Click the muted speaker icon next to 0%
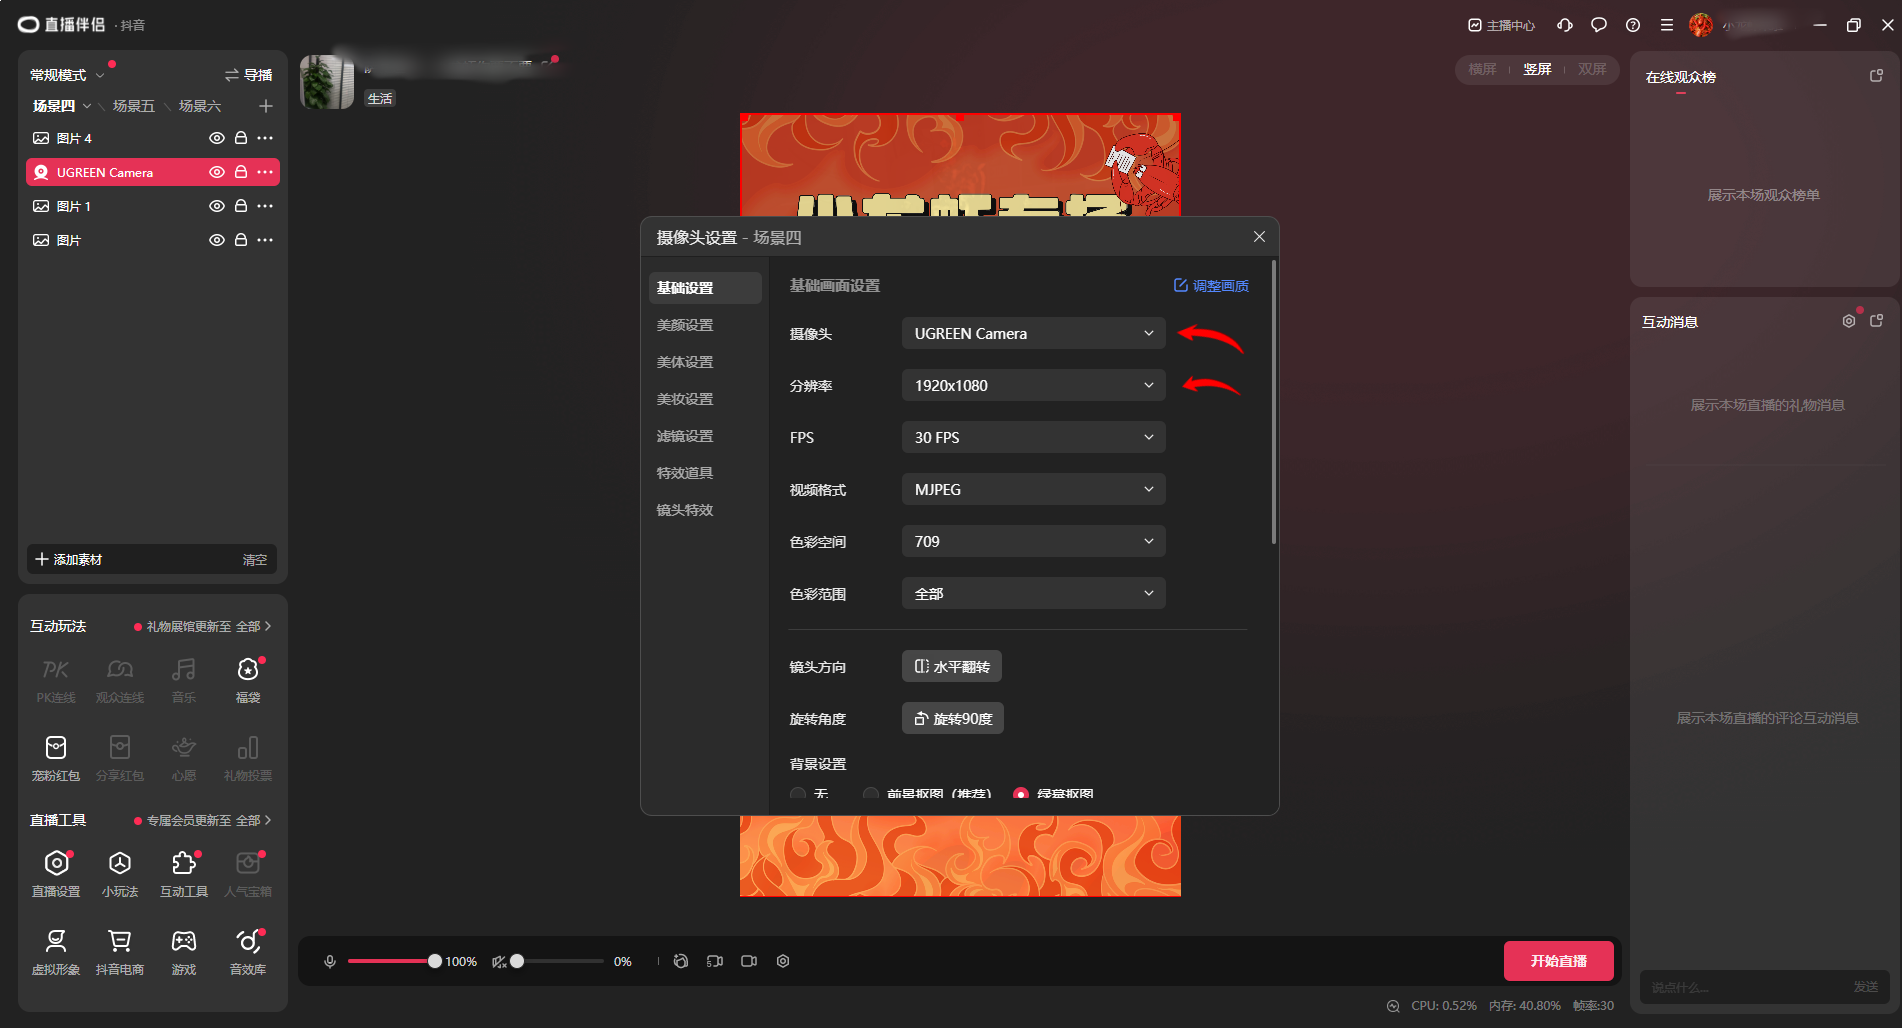1902x1028 pixels. [x=499, y=961]
